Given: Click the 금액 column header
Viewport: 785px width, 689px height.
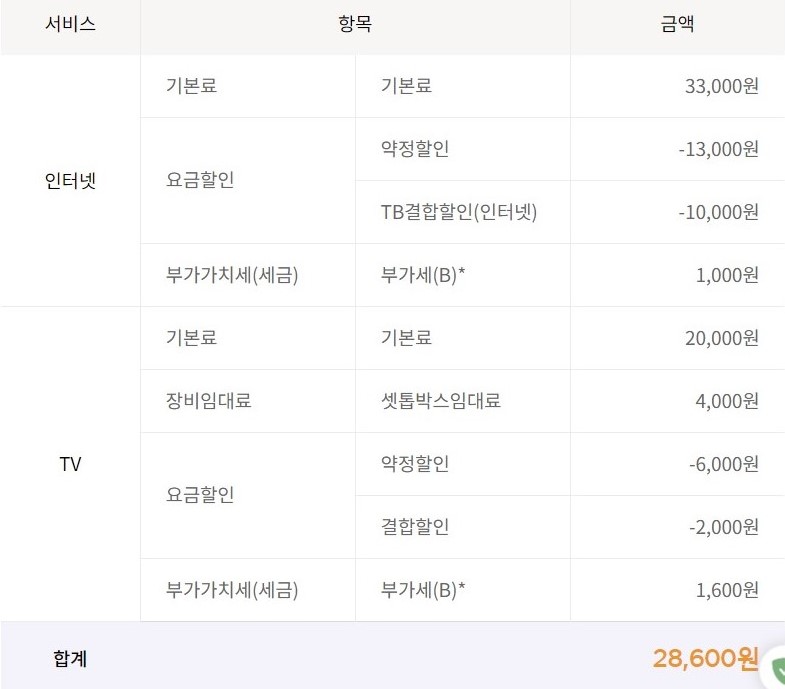Looking at the screenshot, I should [x=677, y=25].
